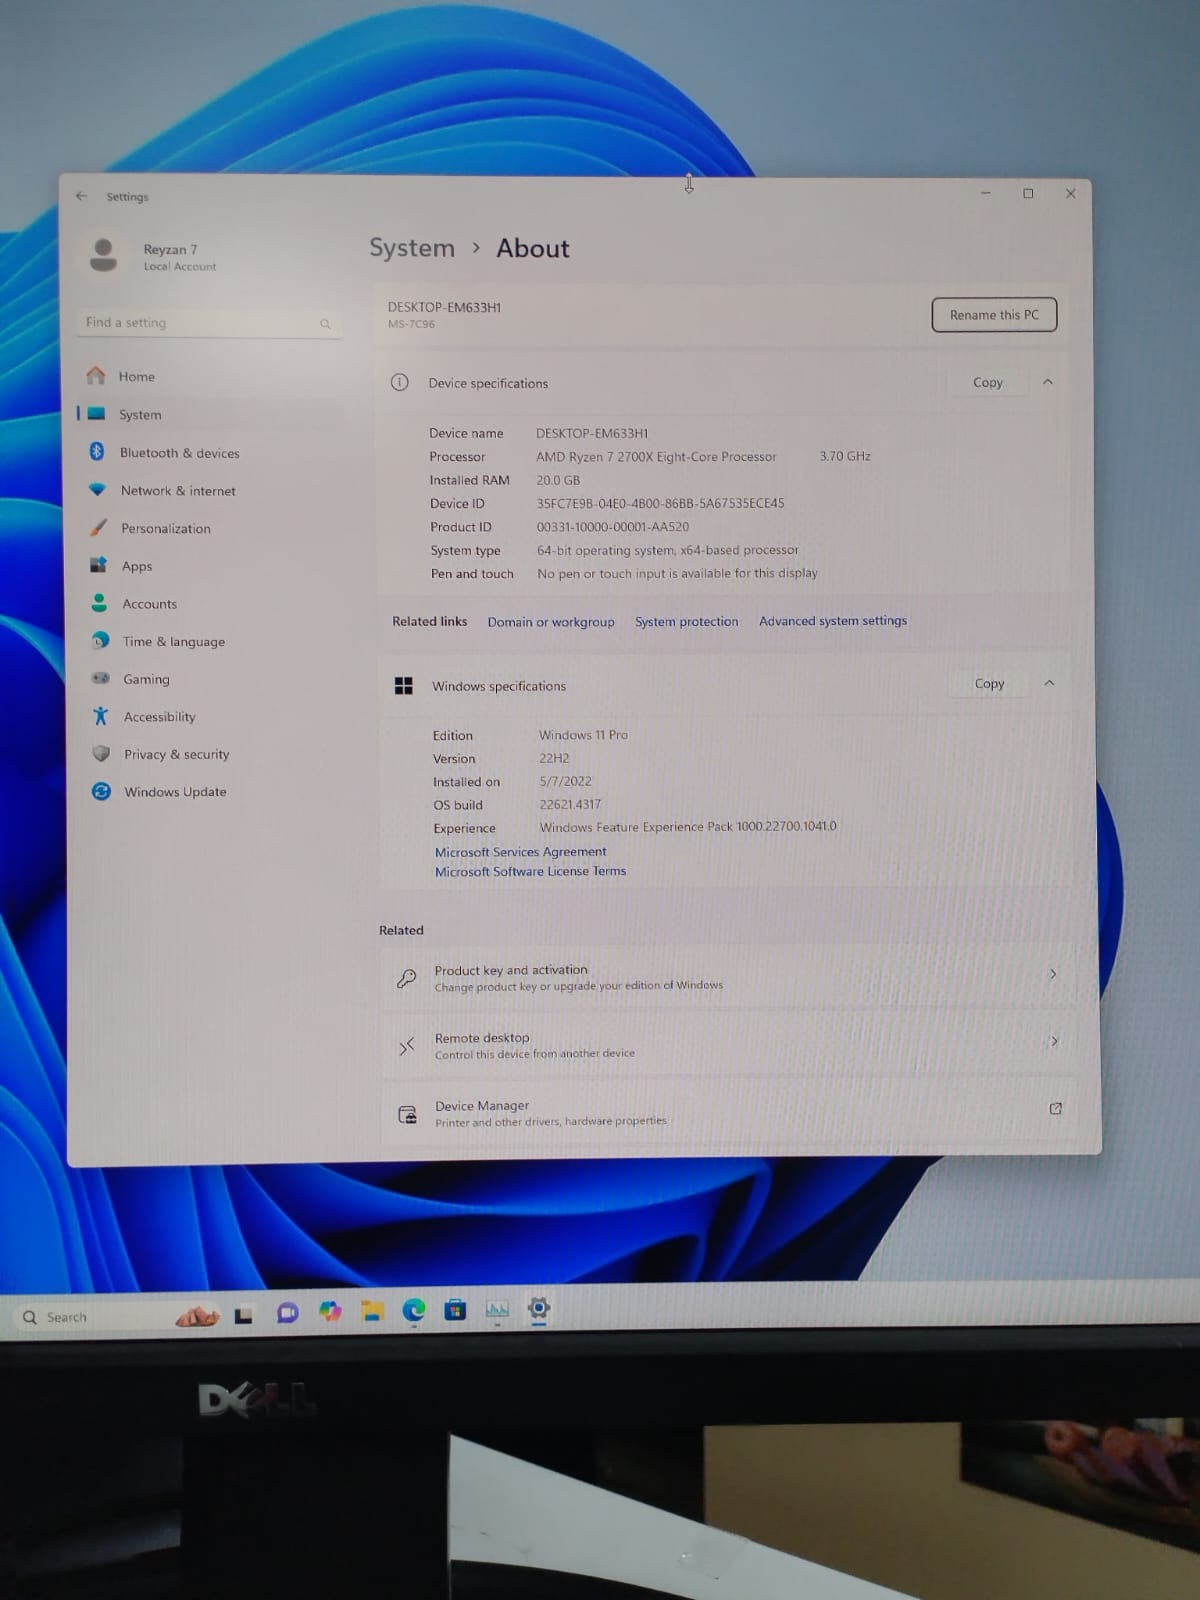Open Copilot from the taskbar

pyautogui.click(x=330, y=1312)
